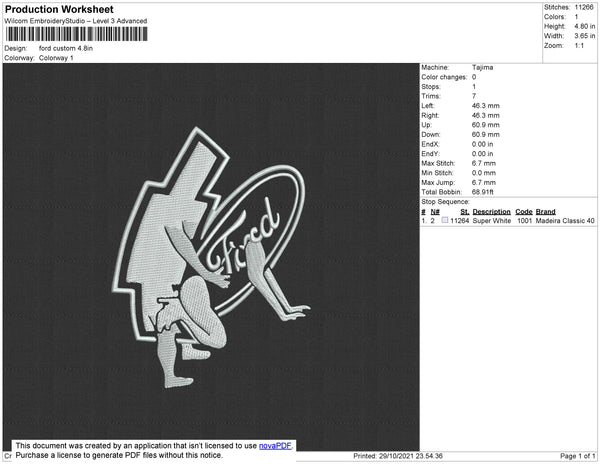Select the 'Colorway 1' value
Image resolution: width=600 pixels, height=464 pixels.
point(56,58)
